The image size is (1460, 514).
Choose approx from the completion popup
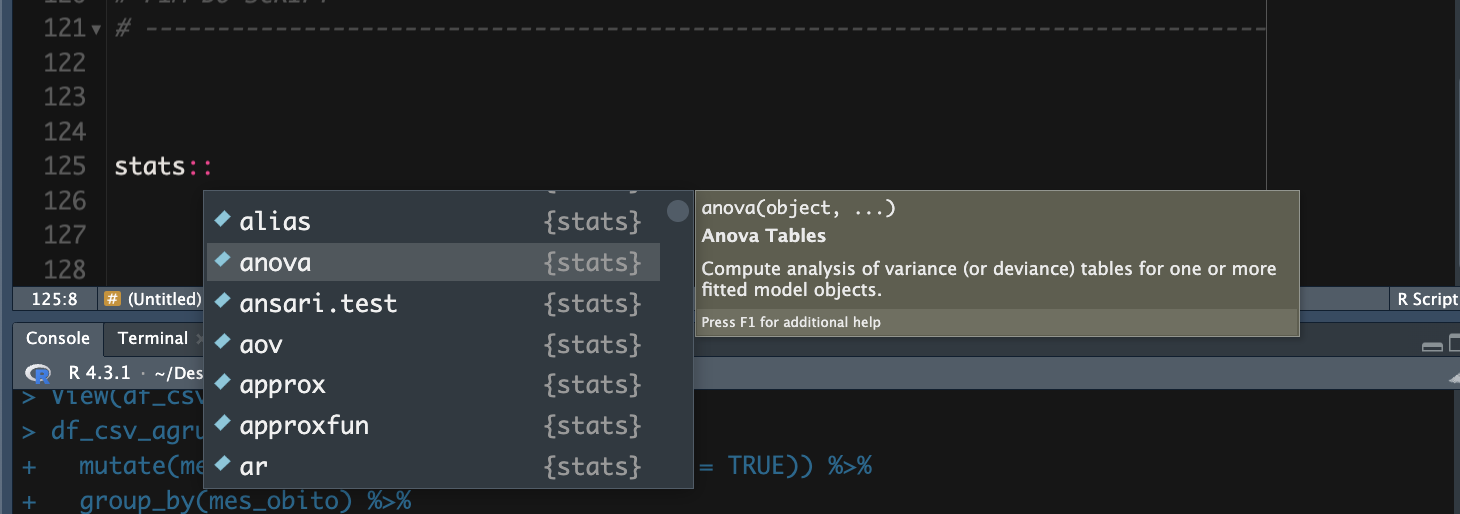pyautogui.click(x=282, y=385)
